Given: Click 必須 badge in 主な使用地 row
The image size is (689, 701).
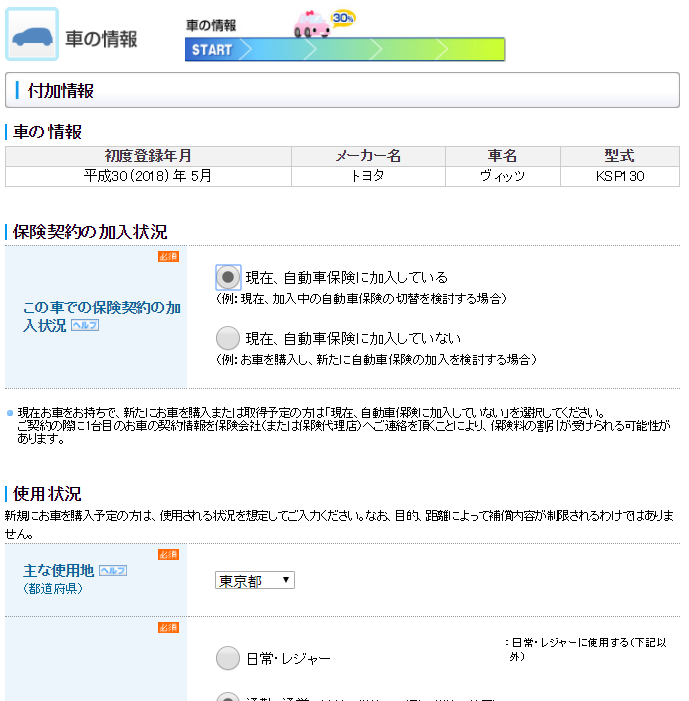Looking at the screenshot, I should point(168,554).
